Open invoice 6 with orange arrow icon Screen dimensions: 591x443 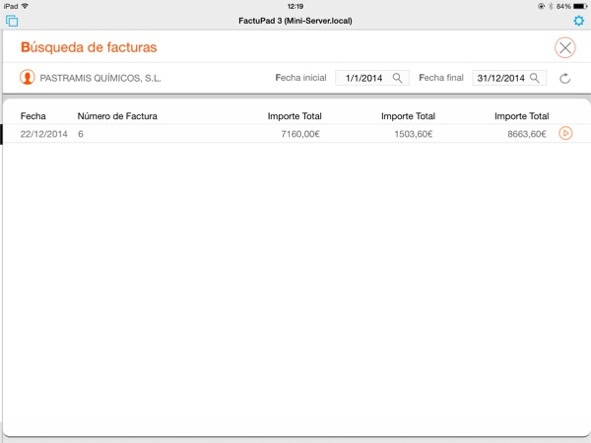565,133
